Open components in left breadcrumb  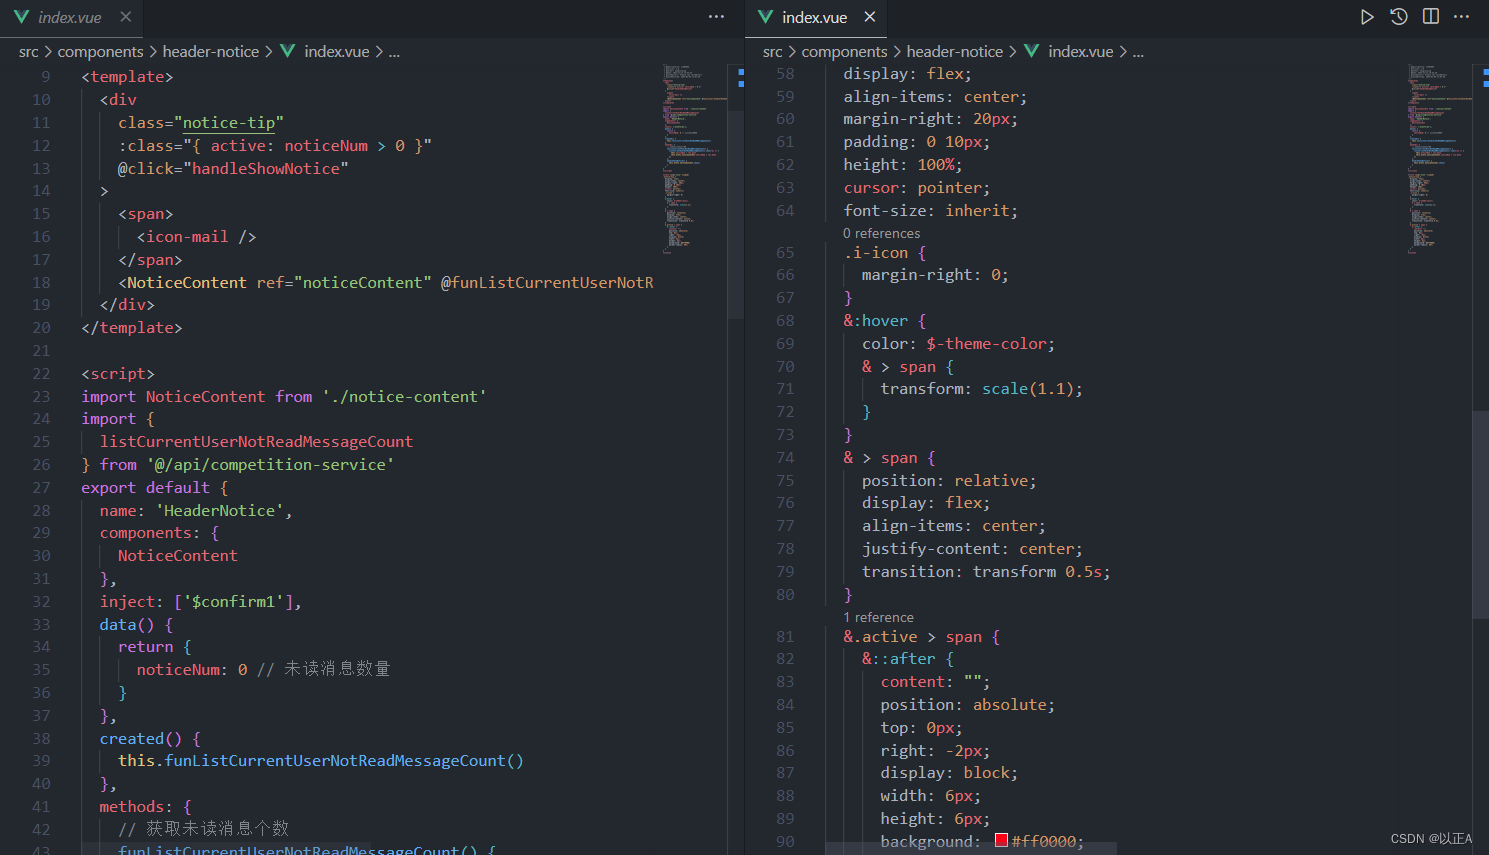pos(101,52)
